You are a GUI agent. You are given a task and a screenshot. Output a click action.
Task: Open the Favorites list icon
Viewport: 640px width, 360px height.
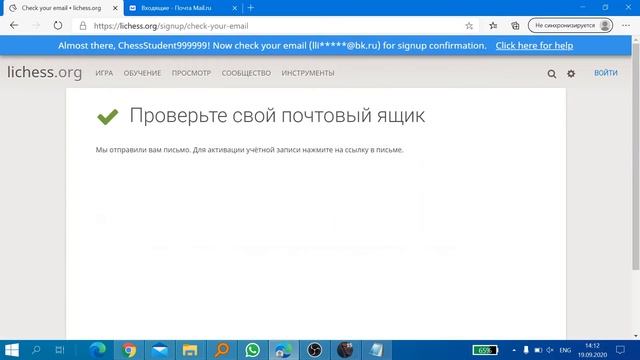(x=493, y=25)
